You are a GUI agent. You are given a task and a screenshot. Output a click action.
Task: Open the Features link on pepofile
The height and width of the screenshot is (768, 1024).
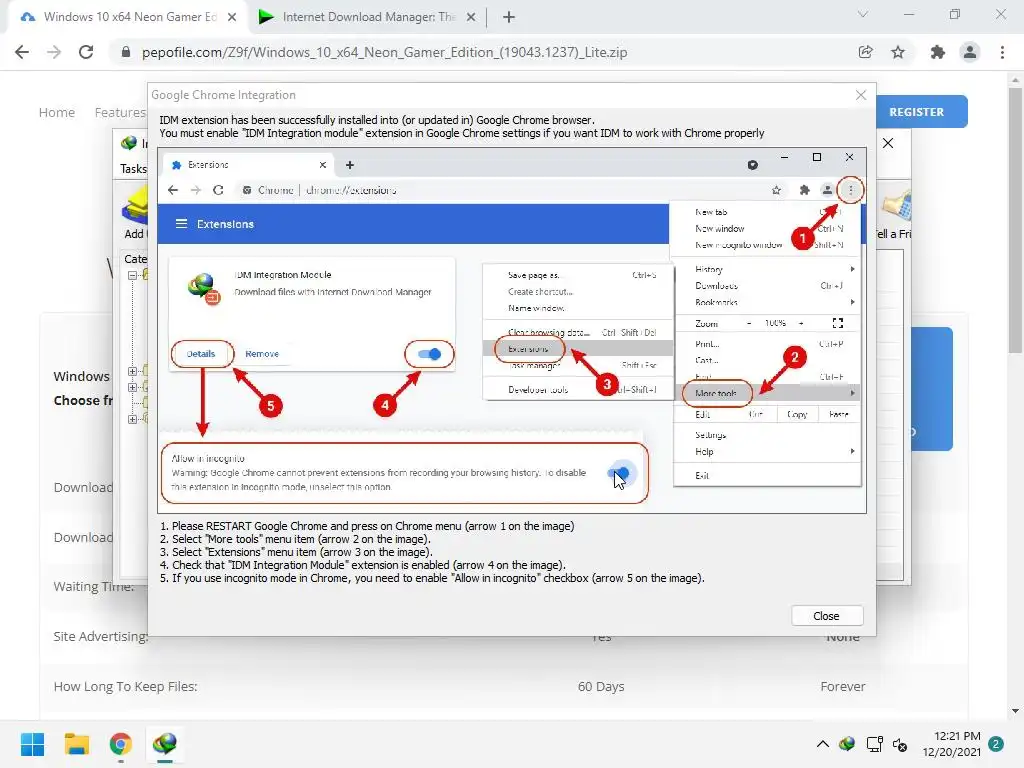point(120,112)
